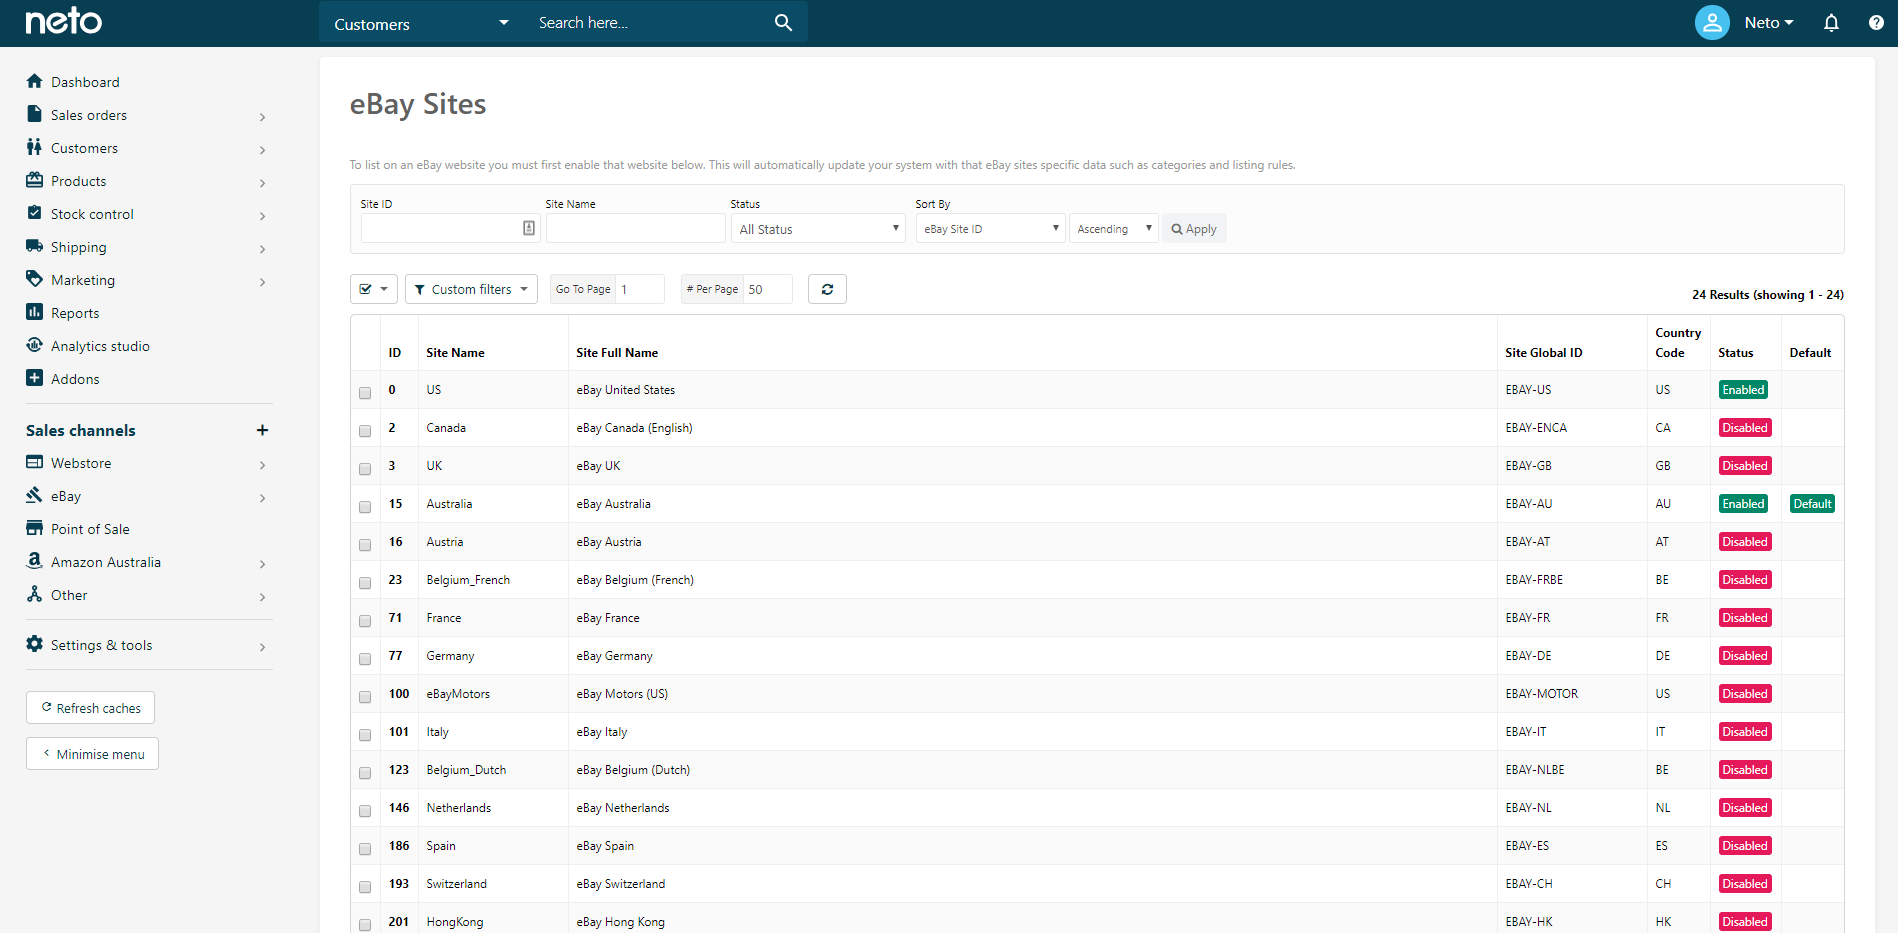The image size is (1898, 933).
Task: Check the US site row checkbox
Action: (x=365, y=393)
